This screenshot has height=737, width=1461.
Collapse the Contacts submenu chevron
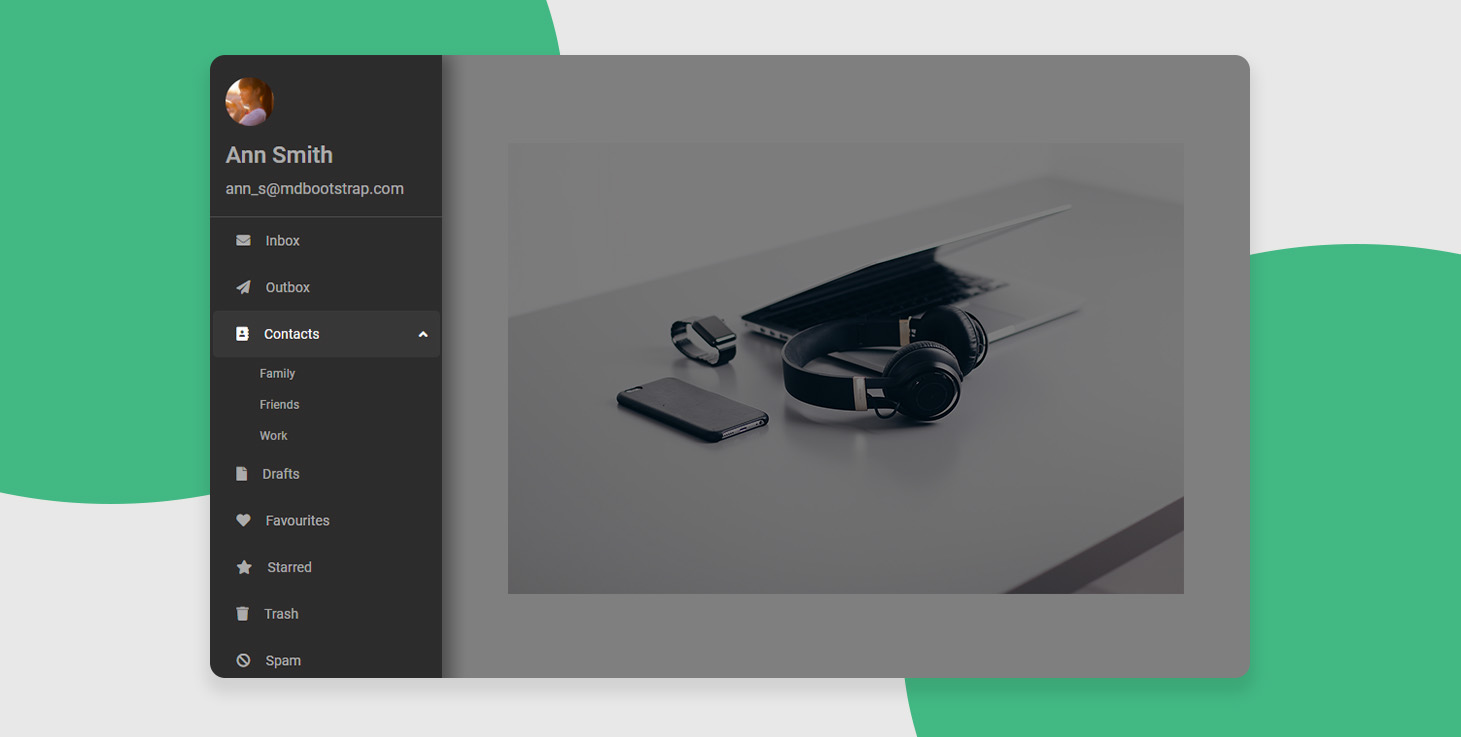(x=423, y=335)
